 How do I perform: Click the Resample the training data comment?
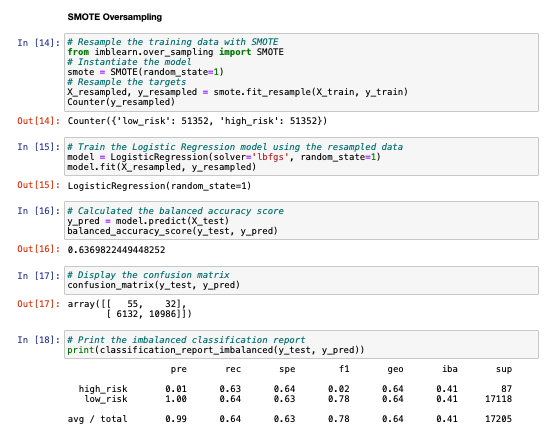coord(173,42)
